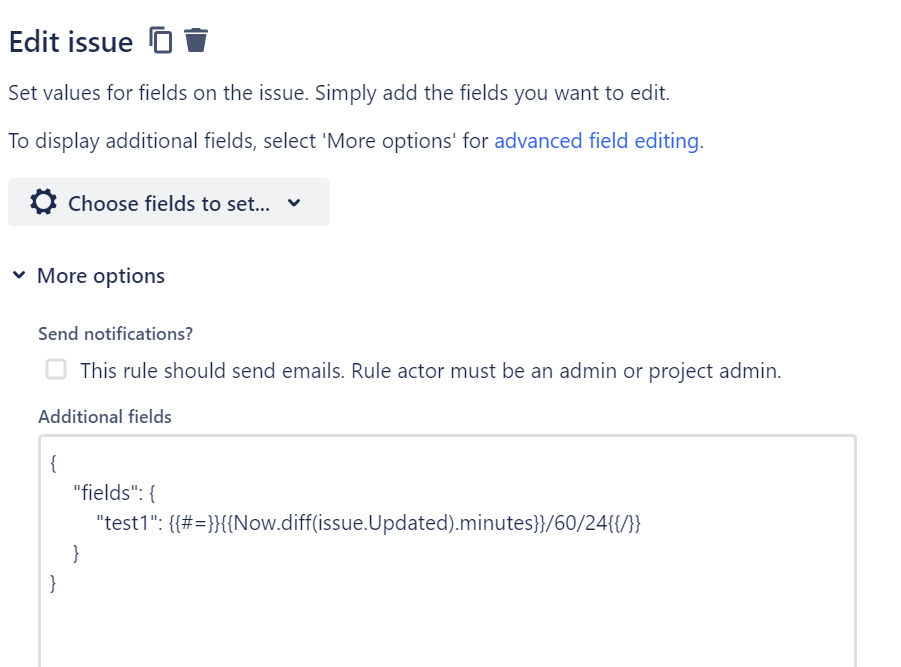Screen dimensions: 901x667
Task: Click the 'Send notifications?' label
Action: [x=115, y=334]
